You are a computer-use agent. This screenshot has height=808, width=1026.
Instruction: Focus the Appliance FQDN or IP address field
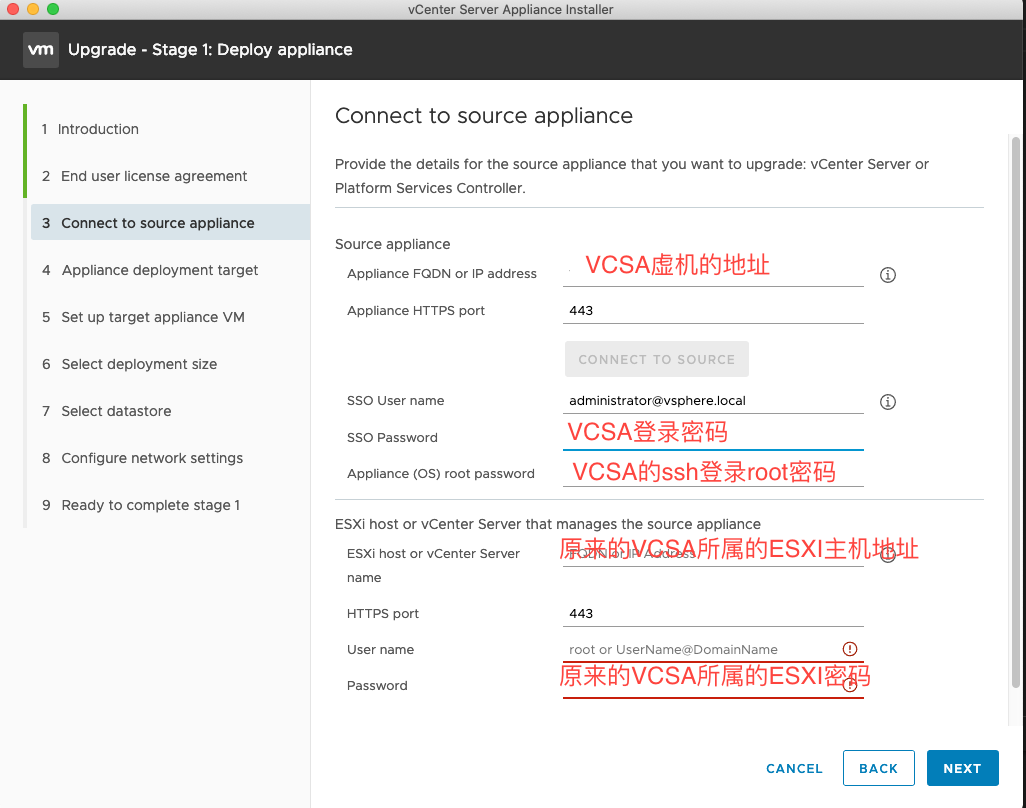[713, 272]
